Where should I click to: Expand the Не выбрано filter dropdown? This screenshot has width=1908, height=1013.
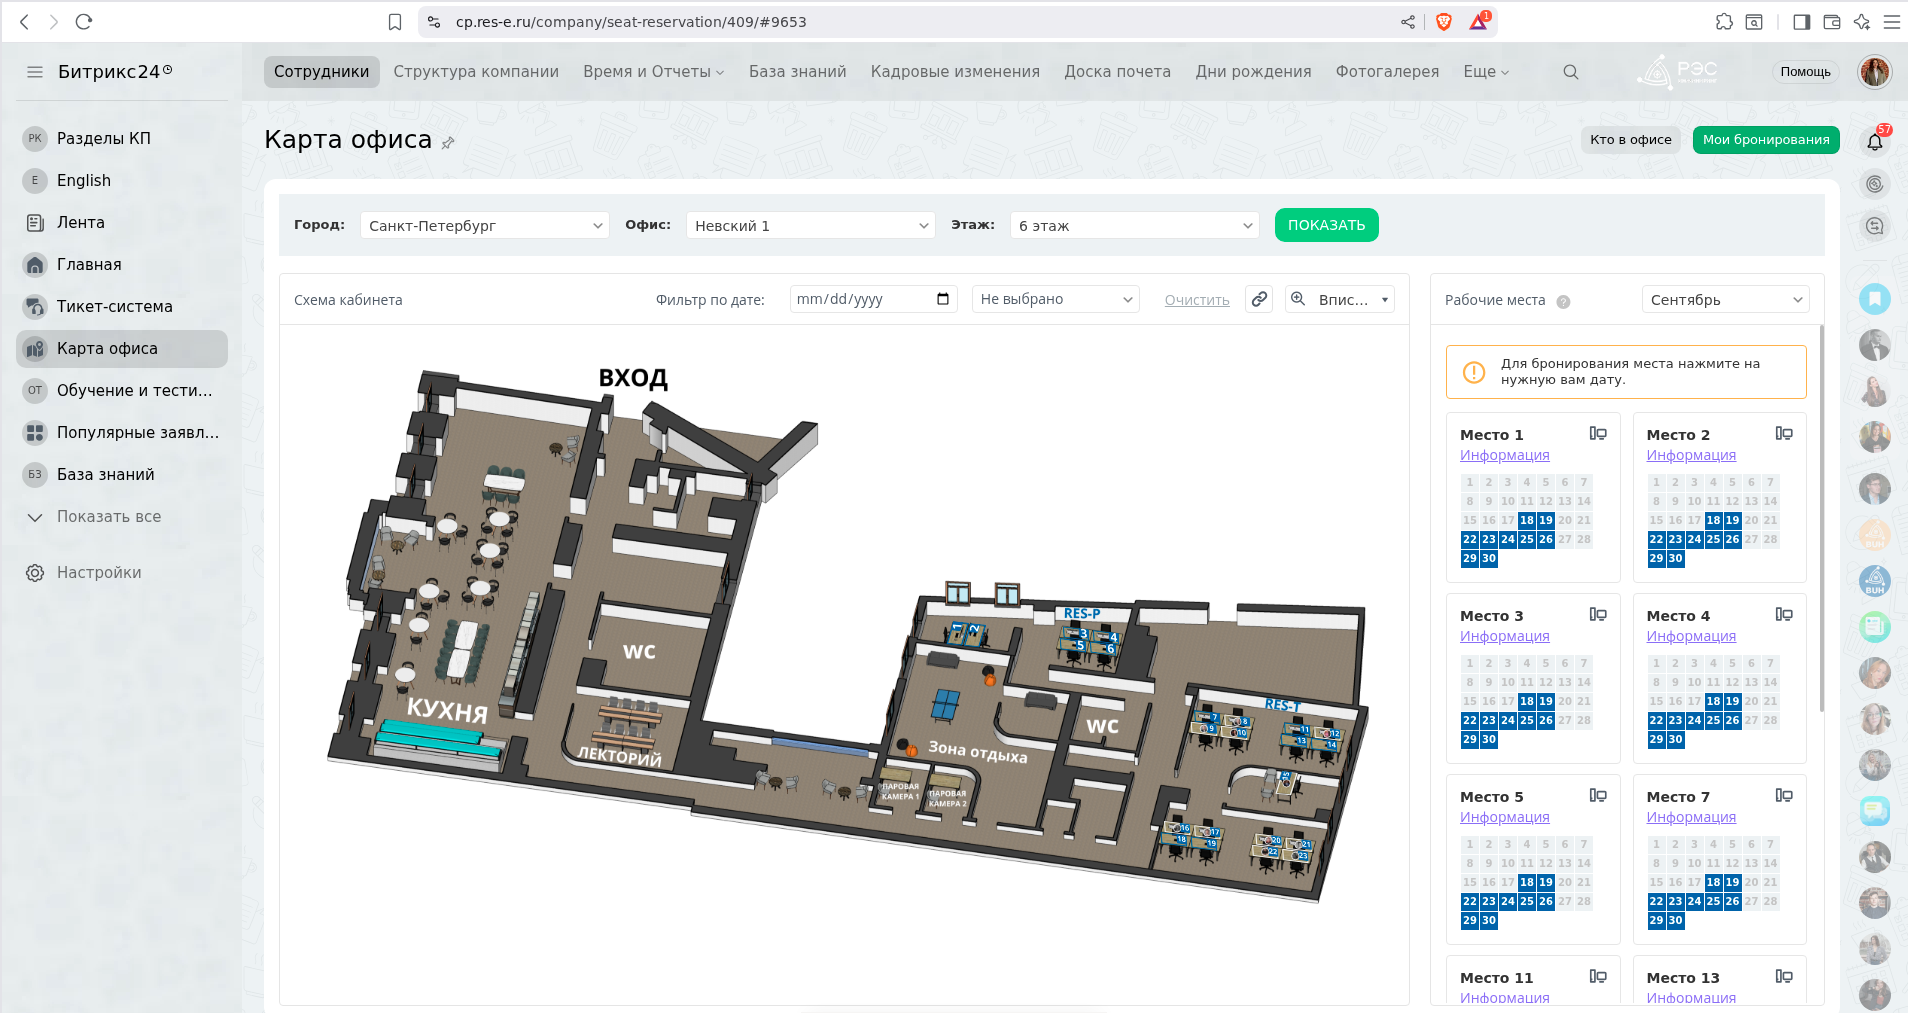pyautogui.click(x=1055, y=299)
